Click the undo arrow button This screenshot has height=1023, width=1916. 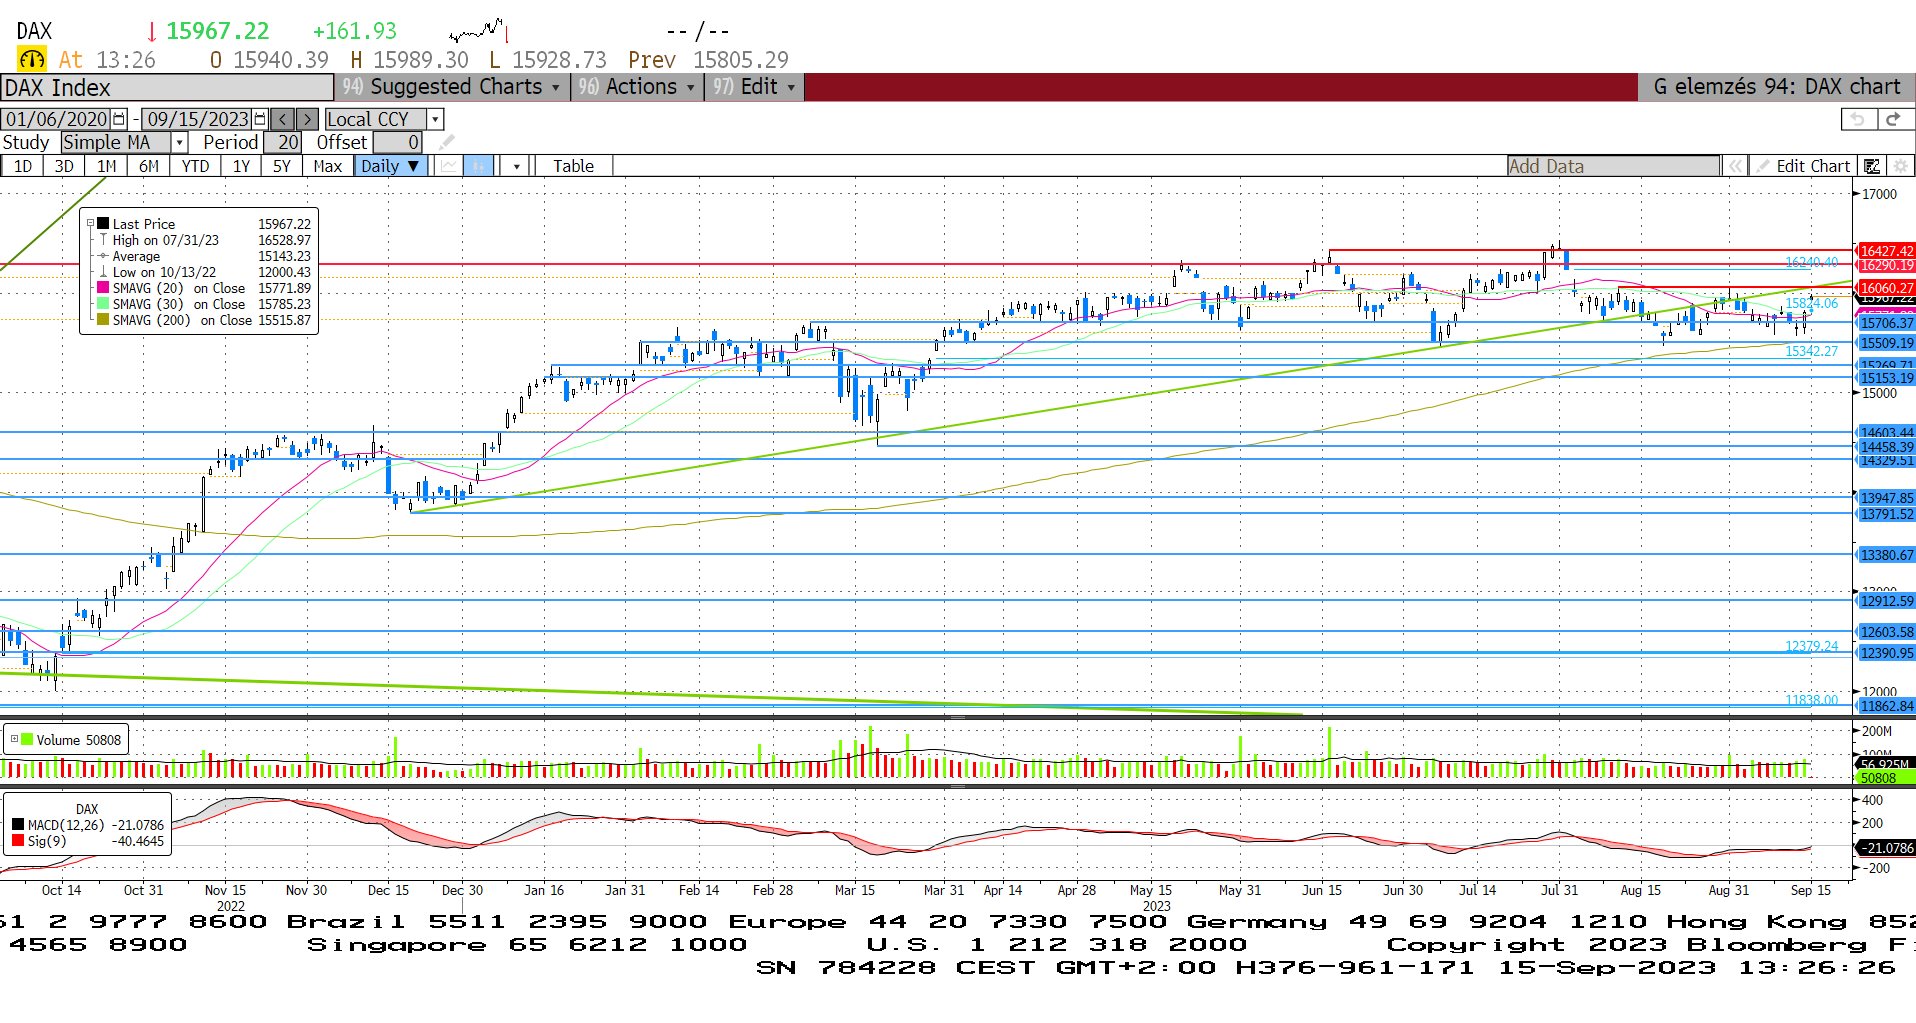(x=1857, y=119)
